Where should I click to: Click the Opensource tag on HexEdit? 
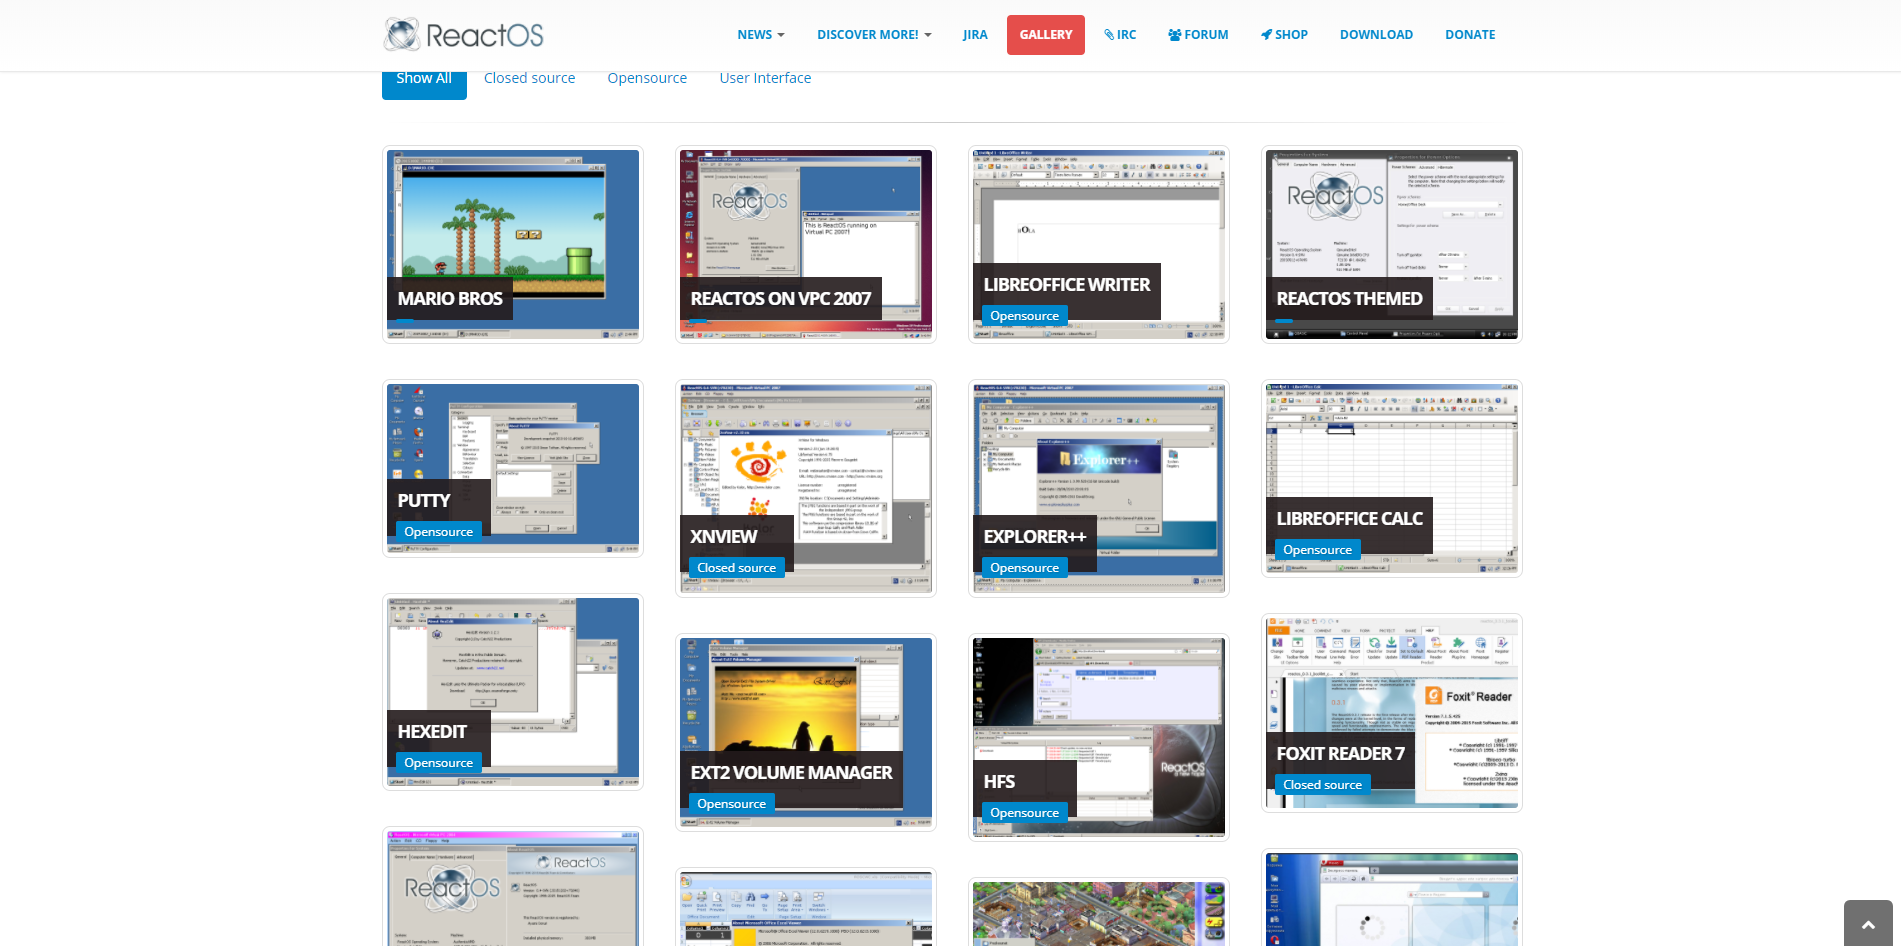pos(439,763)
